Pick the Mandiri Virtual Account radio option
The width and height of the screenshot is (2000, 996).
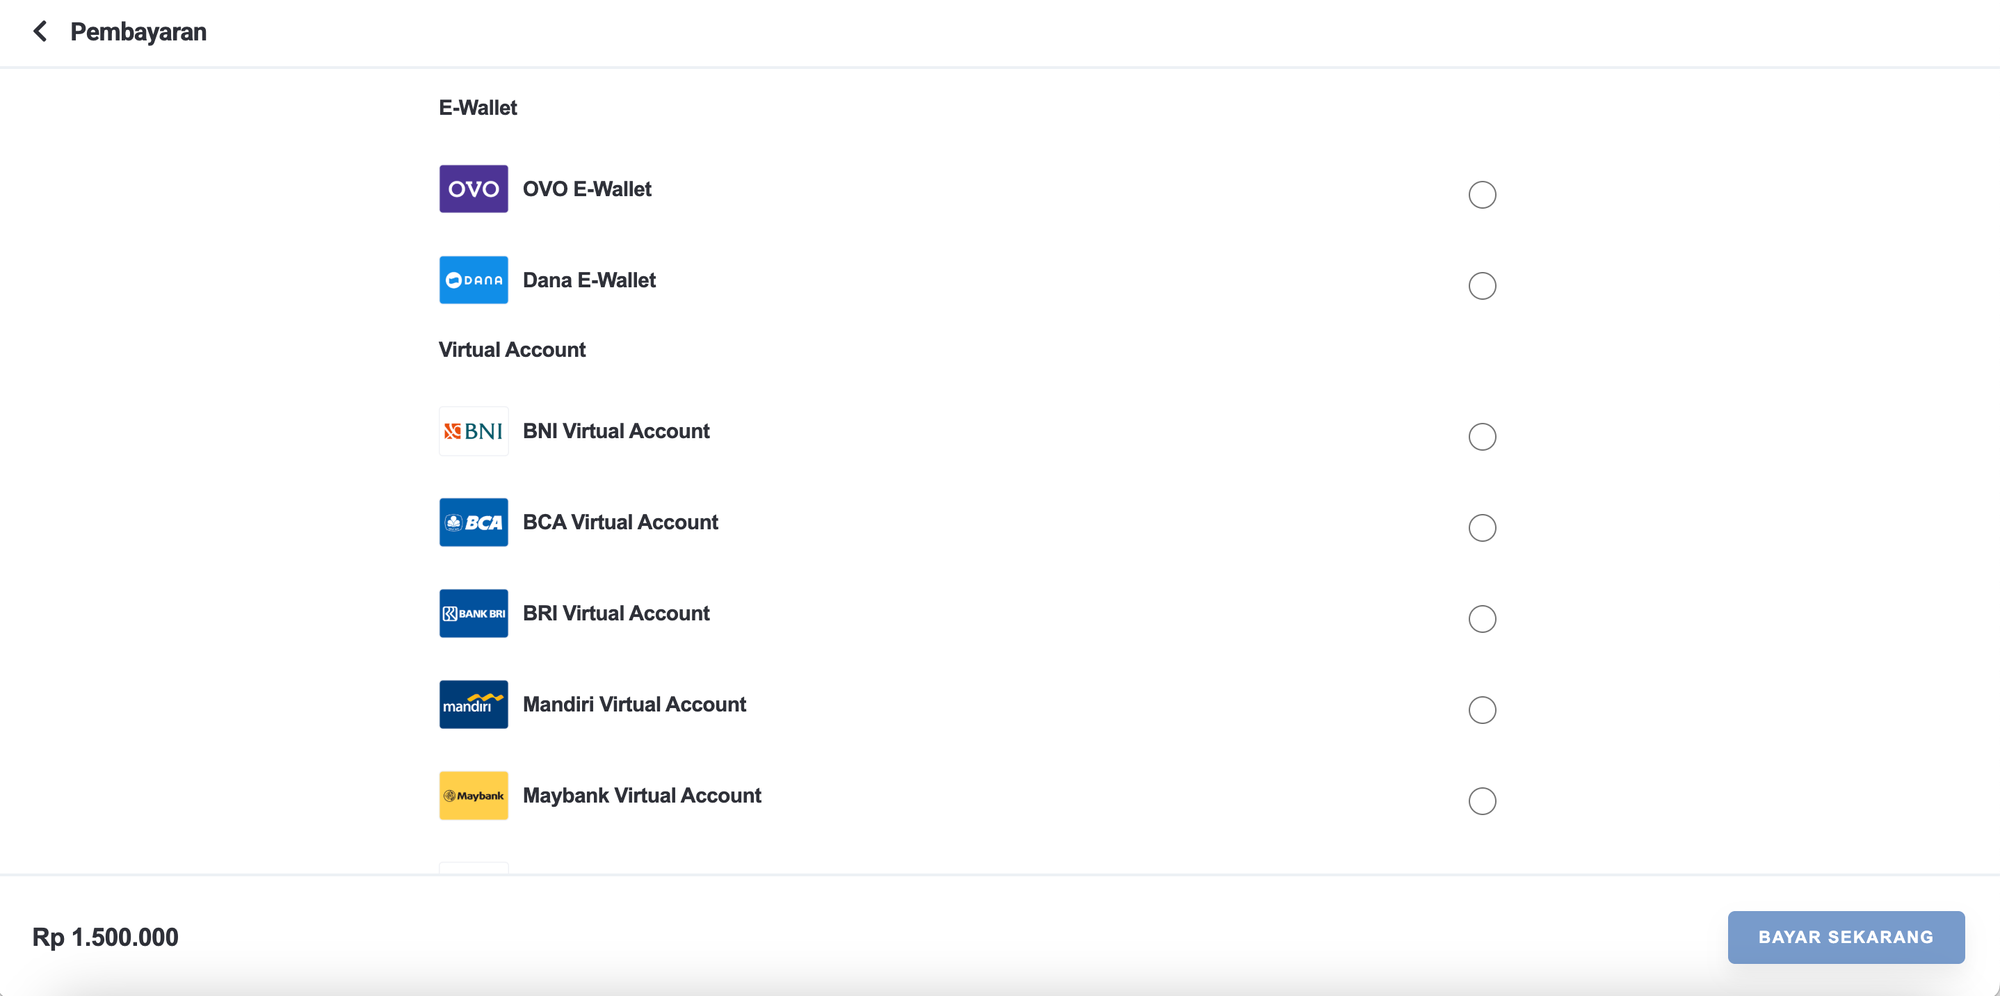(1482, 709)
